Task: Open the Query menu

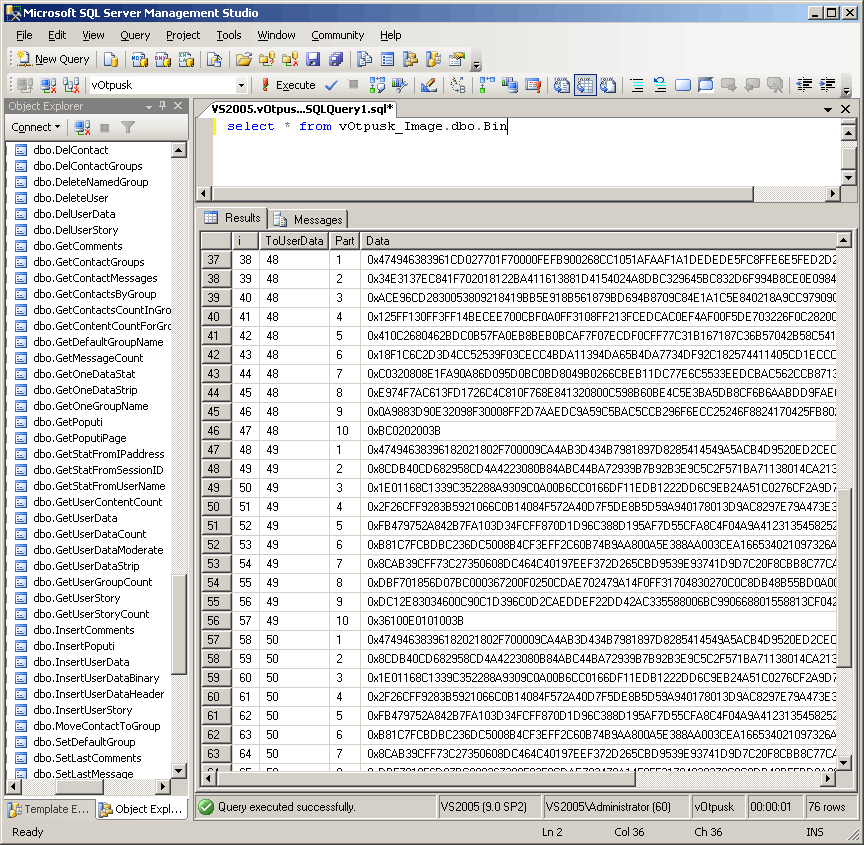Action: [135, 35]
